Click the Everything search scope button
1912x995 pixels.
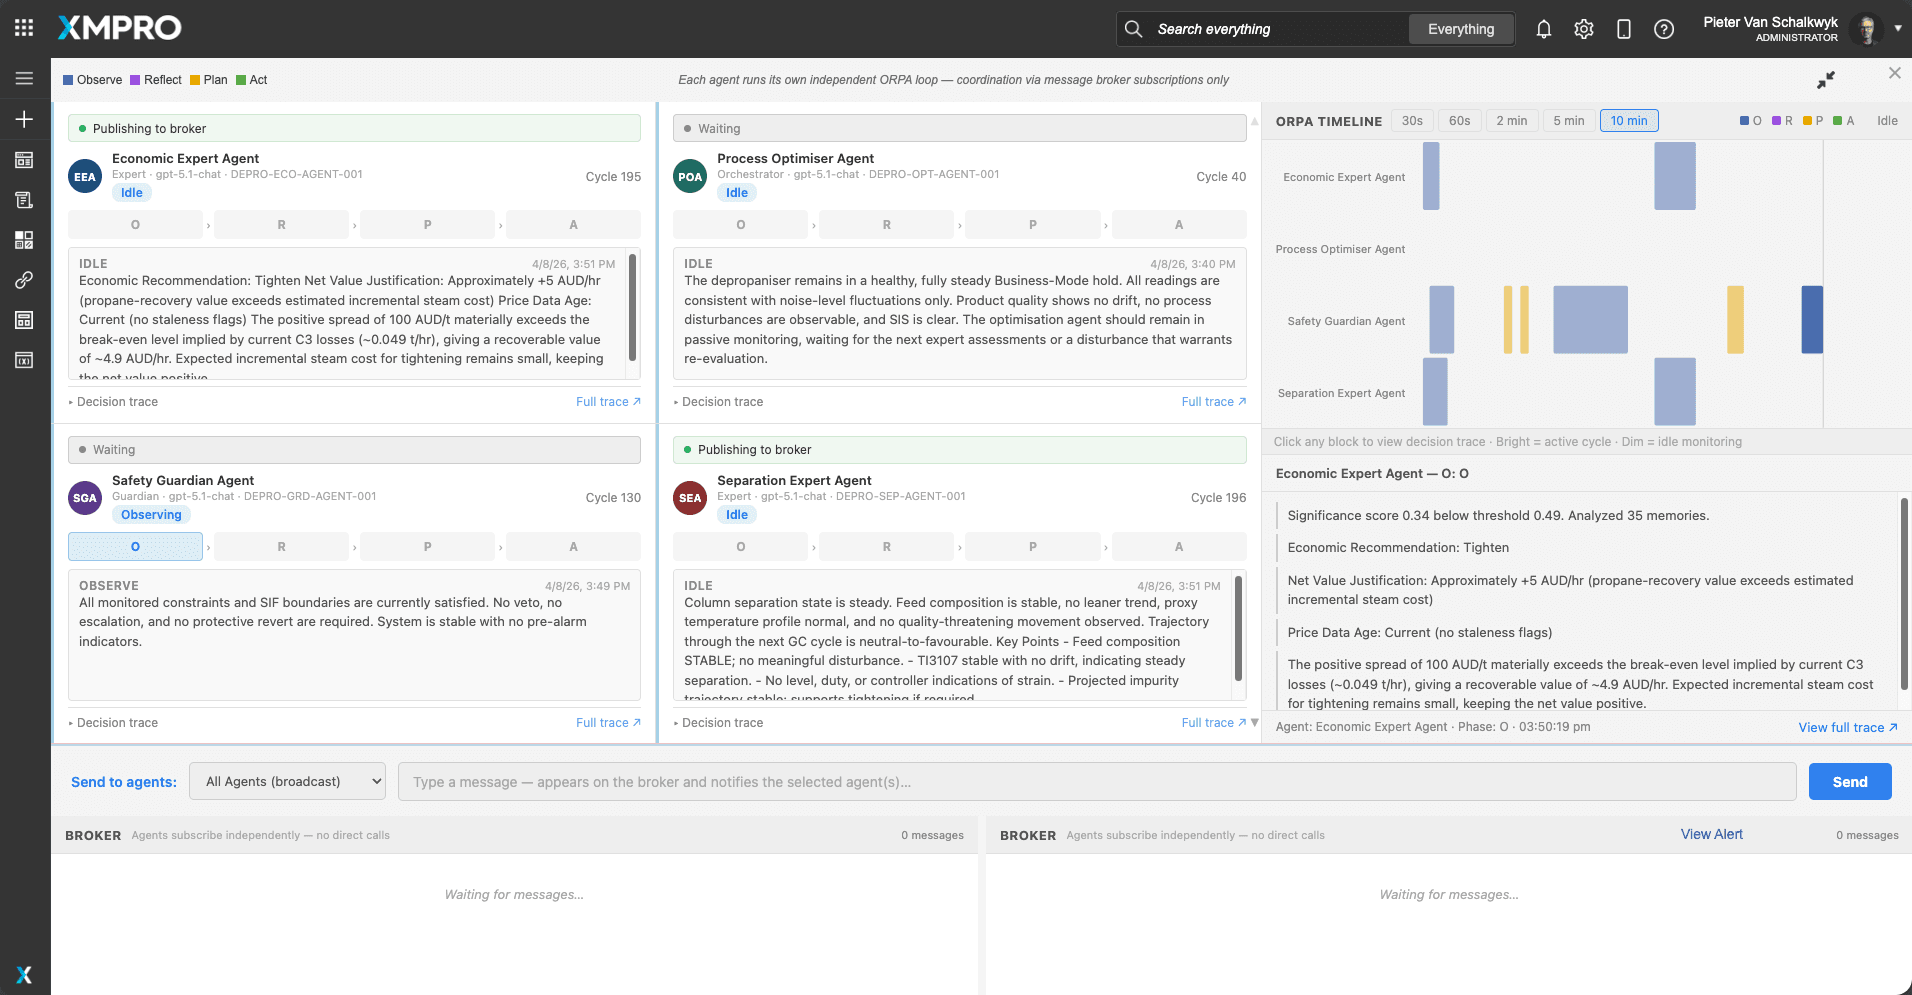click(x=1461, y=29)
